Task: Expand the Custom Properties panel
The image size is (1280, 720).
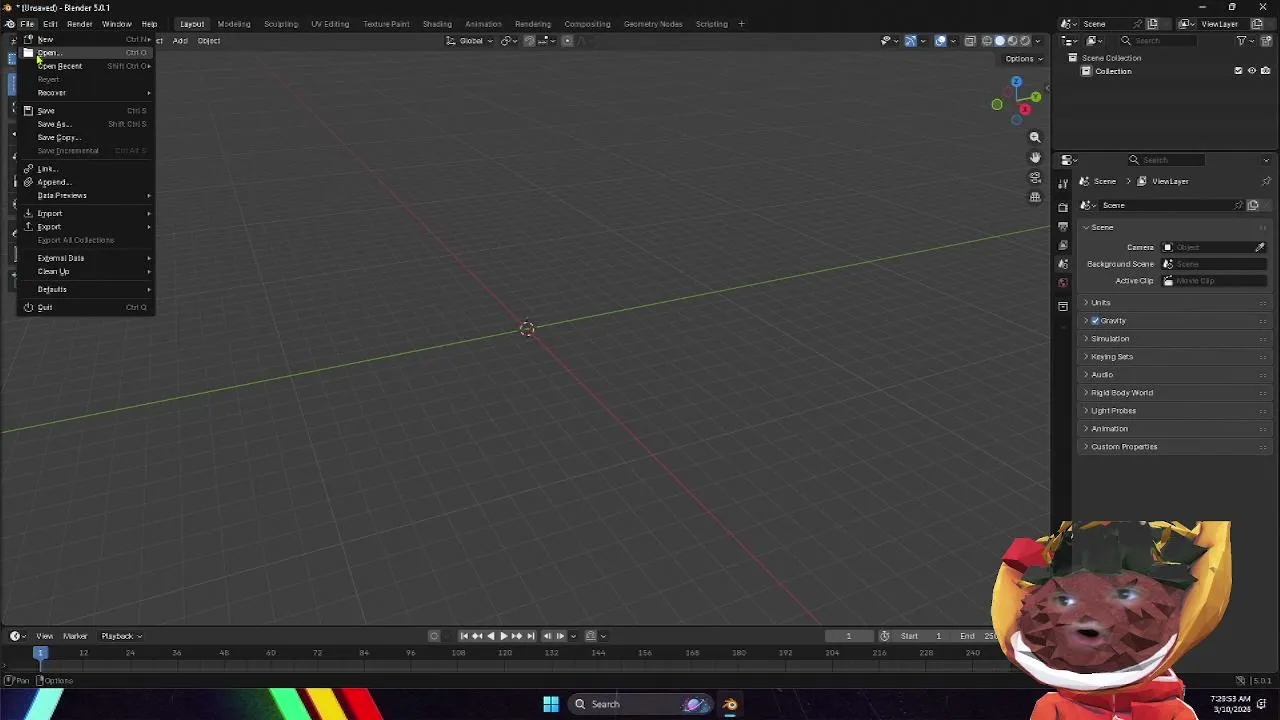Action: (1173, 447)
